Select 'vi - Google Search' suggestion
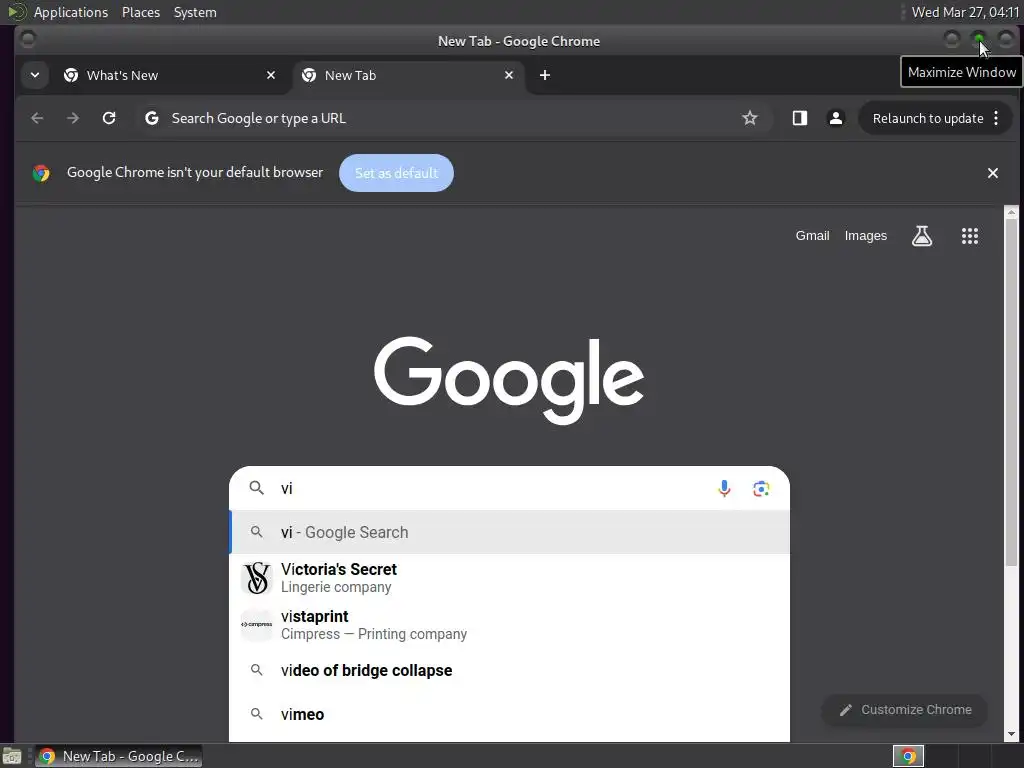 pos(509,532)
